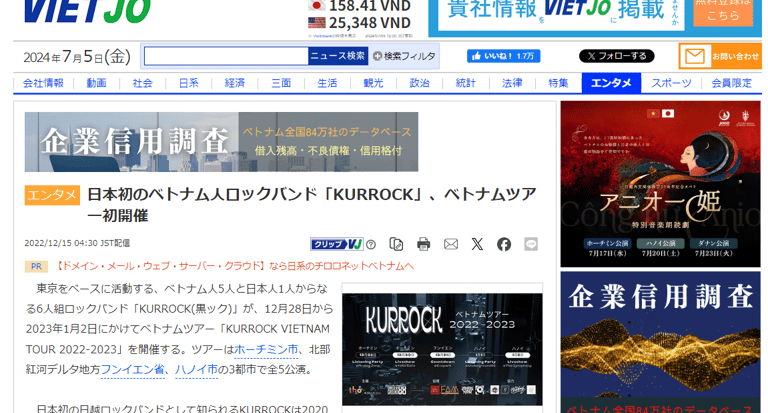Open the 政治 menu item
The width and height of the screenshot is (768, 413).
(419, 83)
